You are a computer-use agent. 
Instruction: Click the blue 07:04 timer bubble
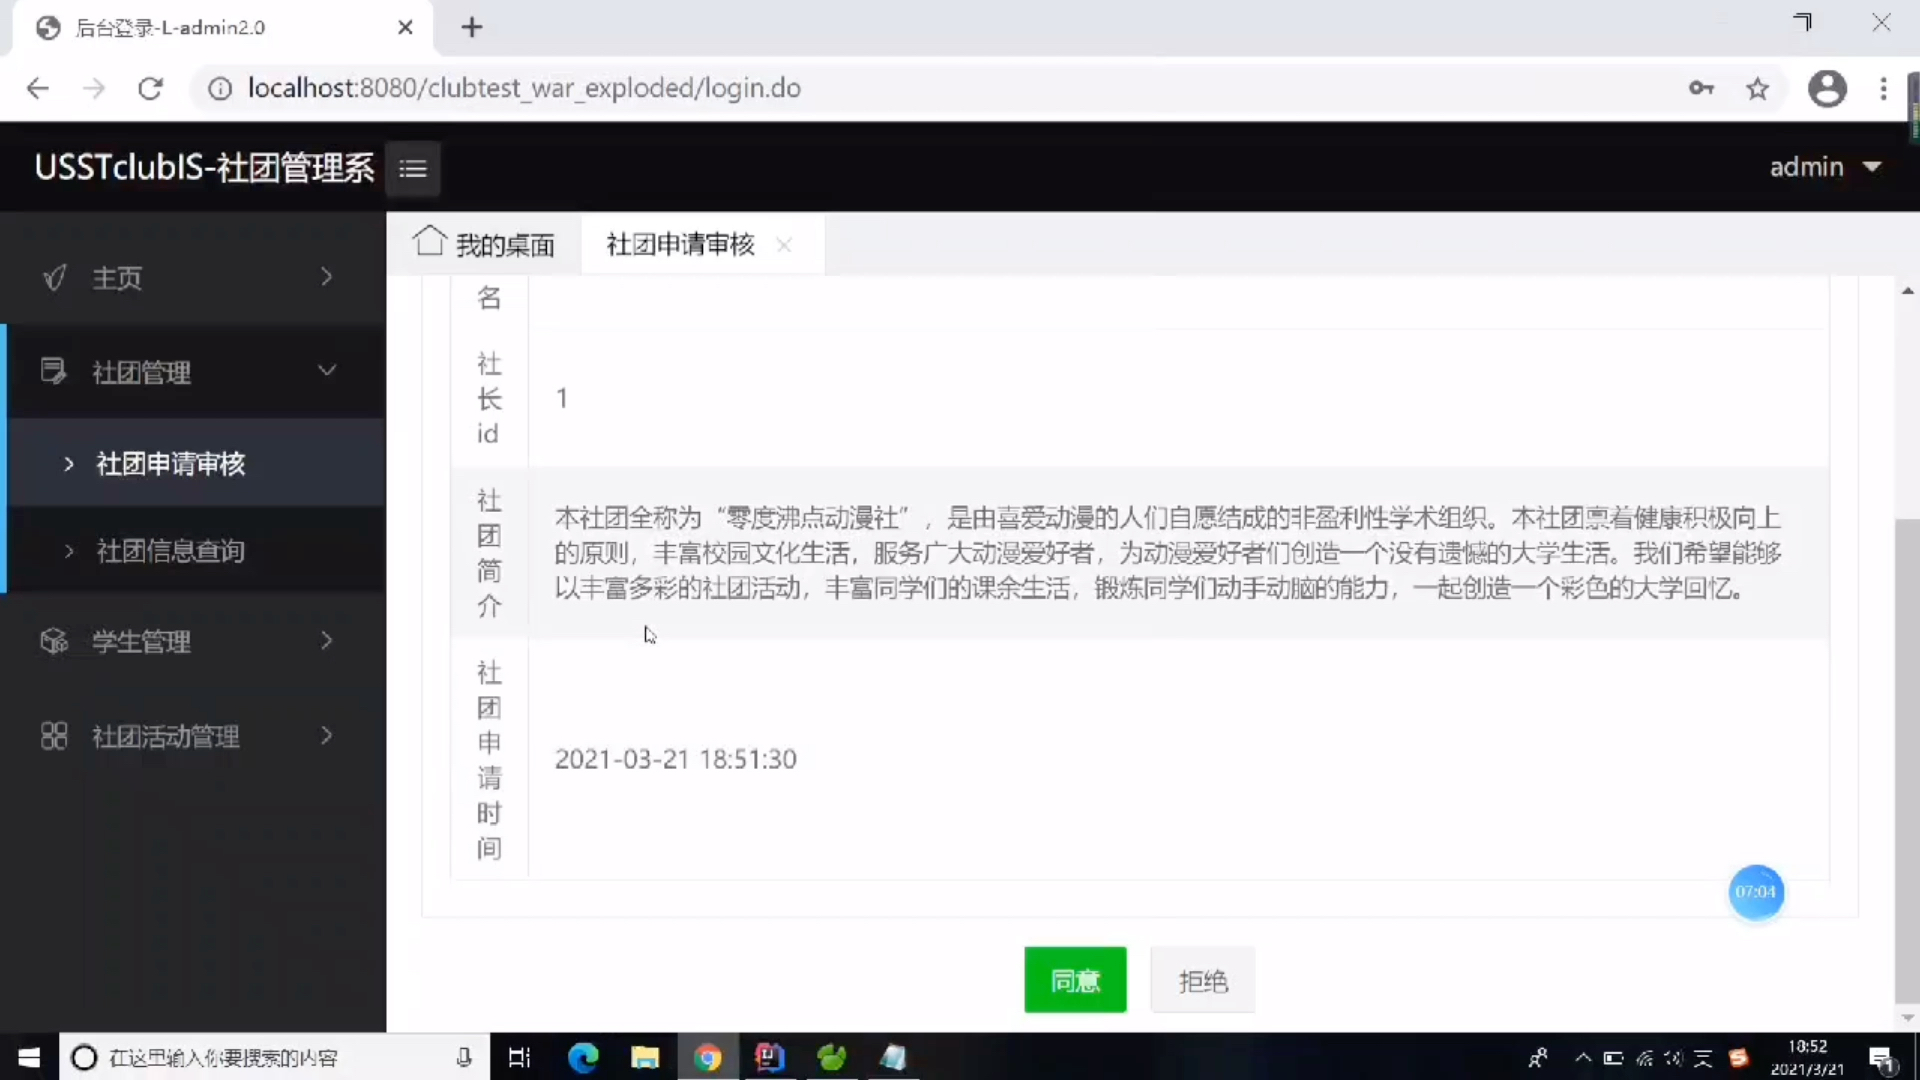[1756, 892]
